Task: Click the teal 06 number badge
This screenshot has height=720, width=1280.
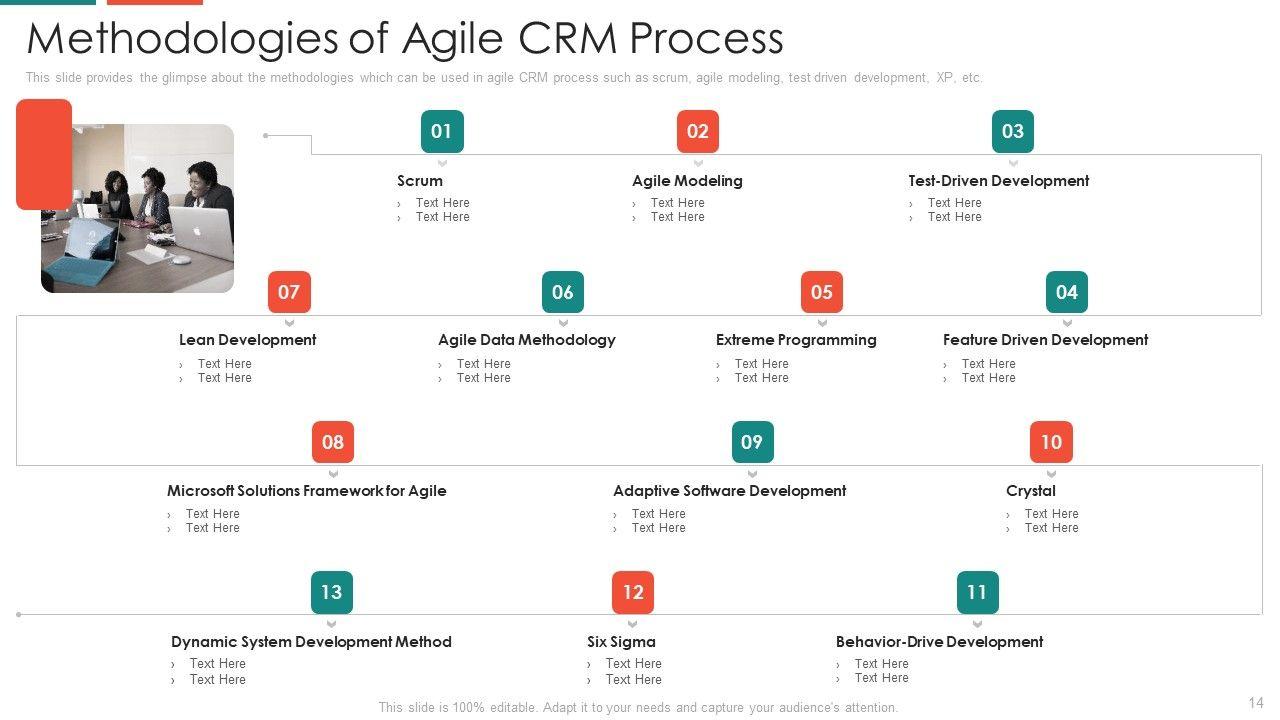Action: coord(563,292)
